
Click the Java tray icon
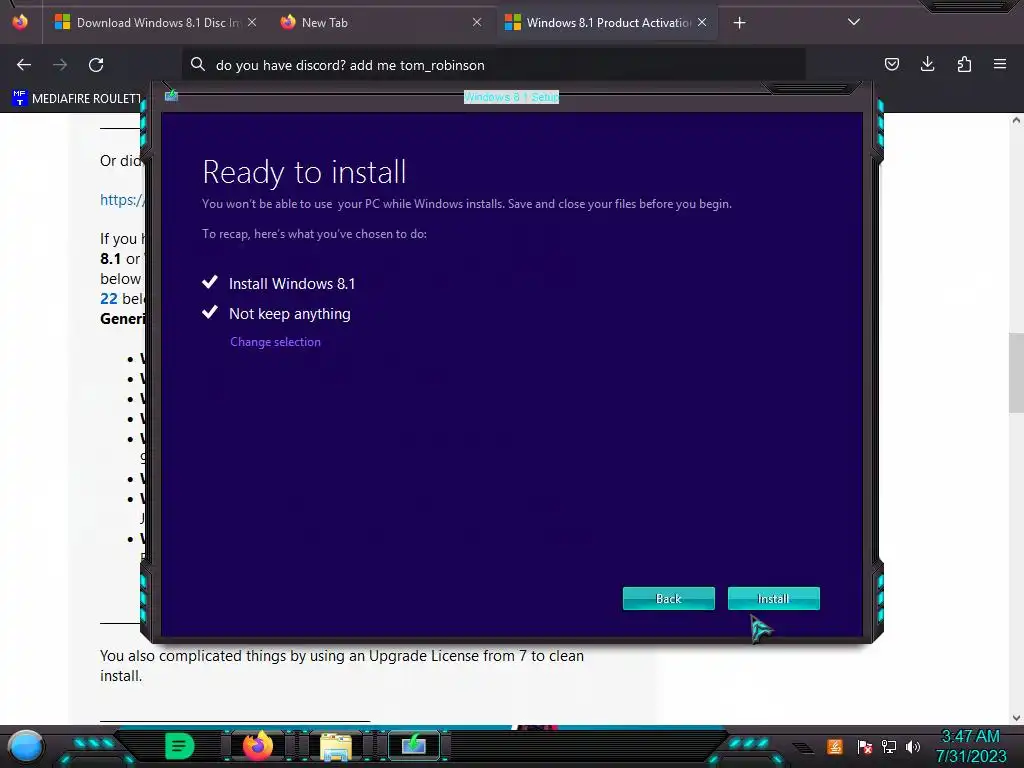pyautogui.click(x=835, y=746)
